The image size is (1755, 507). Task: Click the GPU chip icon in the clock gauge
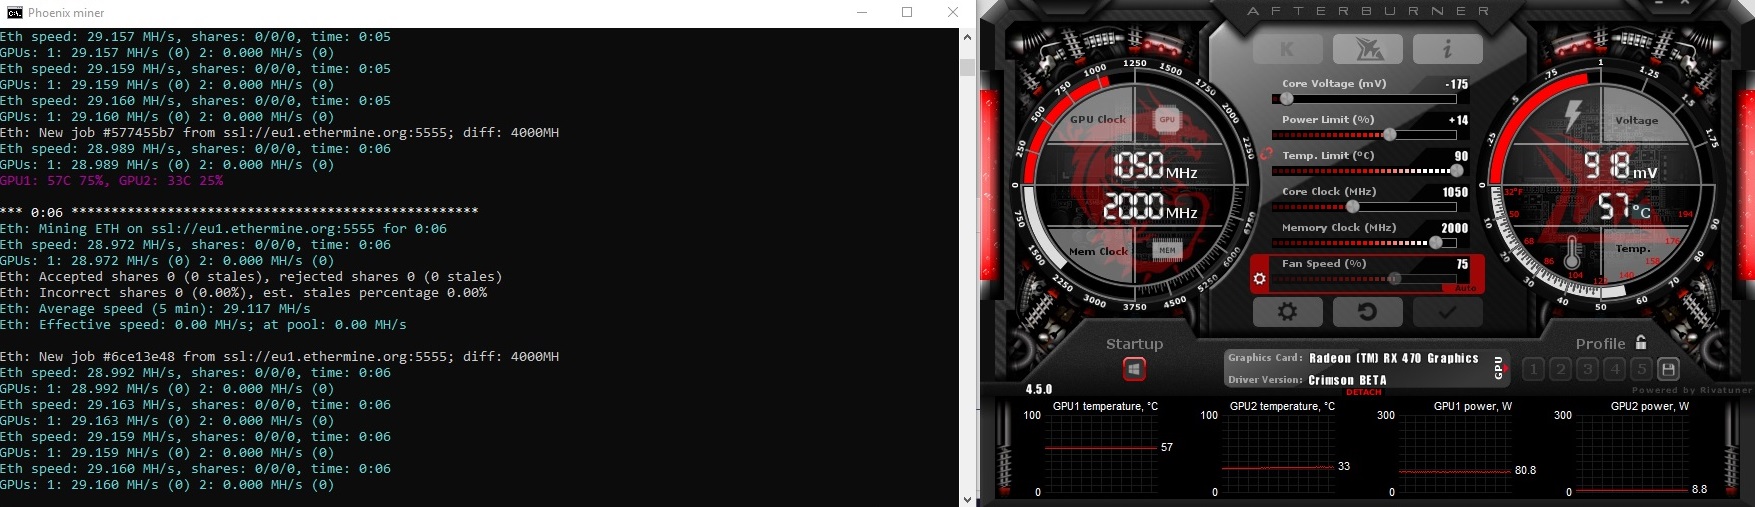point(1167,119)
